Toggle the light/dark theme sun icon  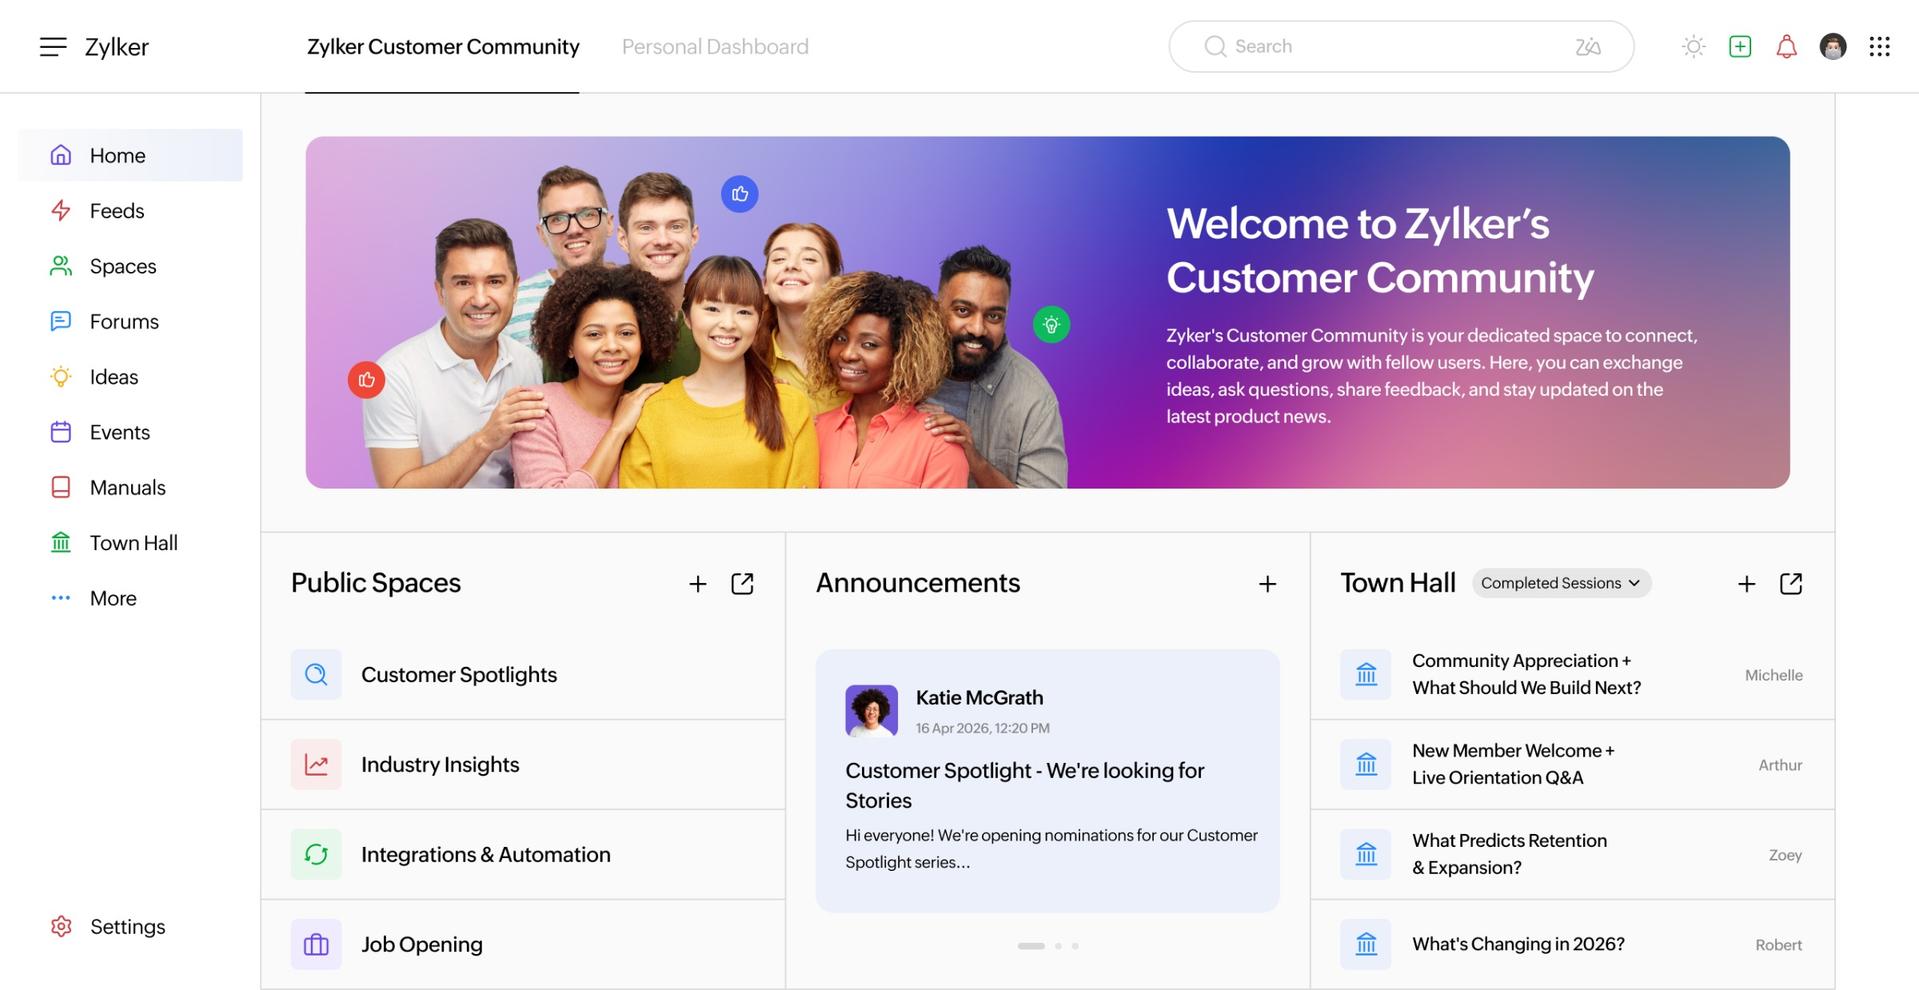[1693, 46]
